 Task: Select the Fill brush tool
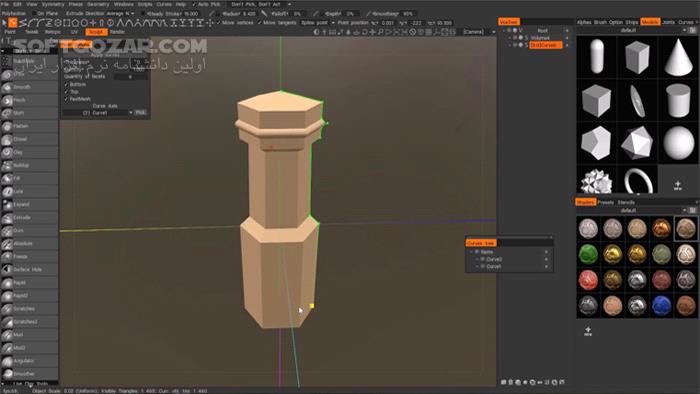29,178
